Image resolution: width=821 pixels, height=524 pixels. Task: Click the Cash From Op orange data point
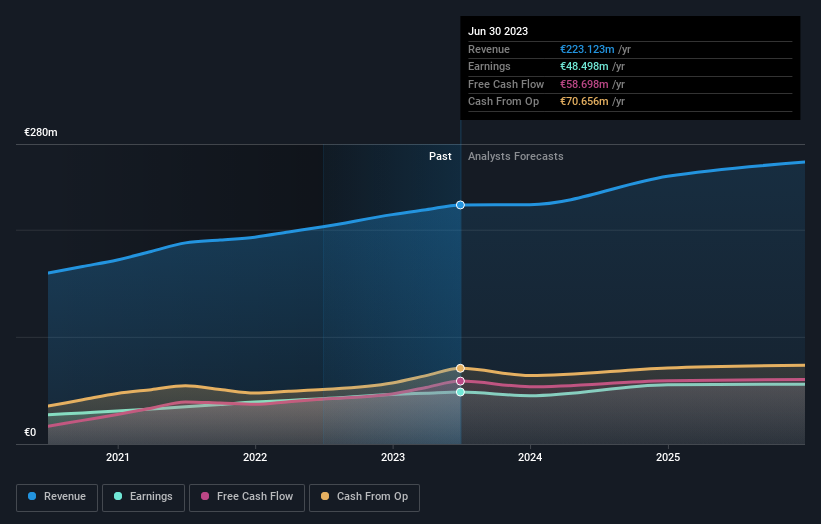460,369
